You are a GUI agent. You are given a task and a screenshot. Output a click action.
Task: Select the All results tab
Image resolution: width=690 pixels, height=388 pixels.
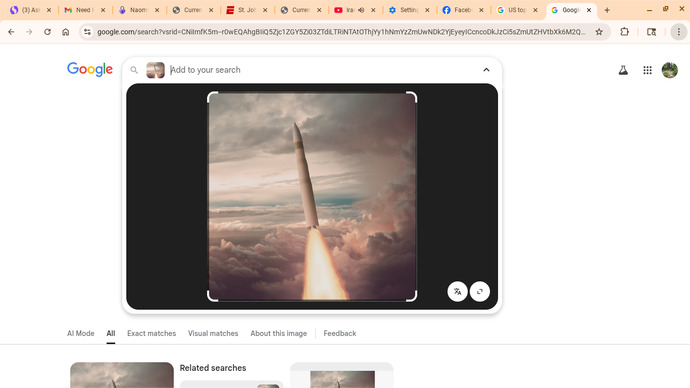(x=110, y=333)
